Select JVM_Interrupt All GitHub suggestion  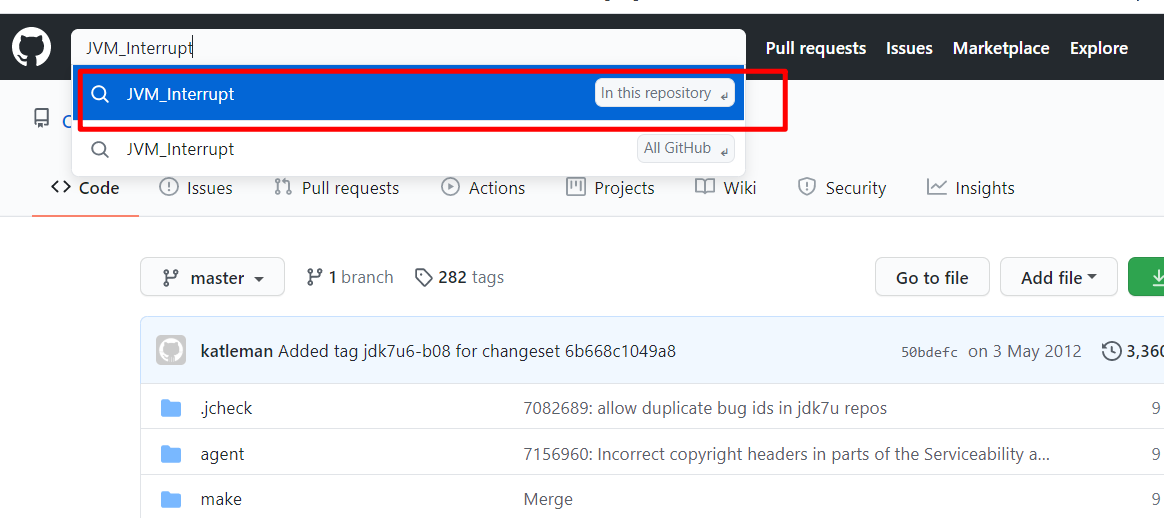click(408, 148)
